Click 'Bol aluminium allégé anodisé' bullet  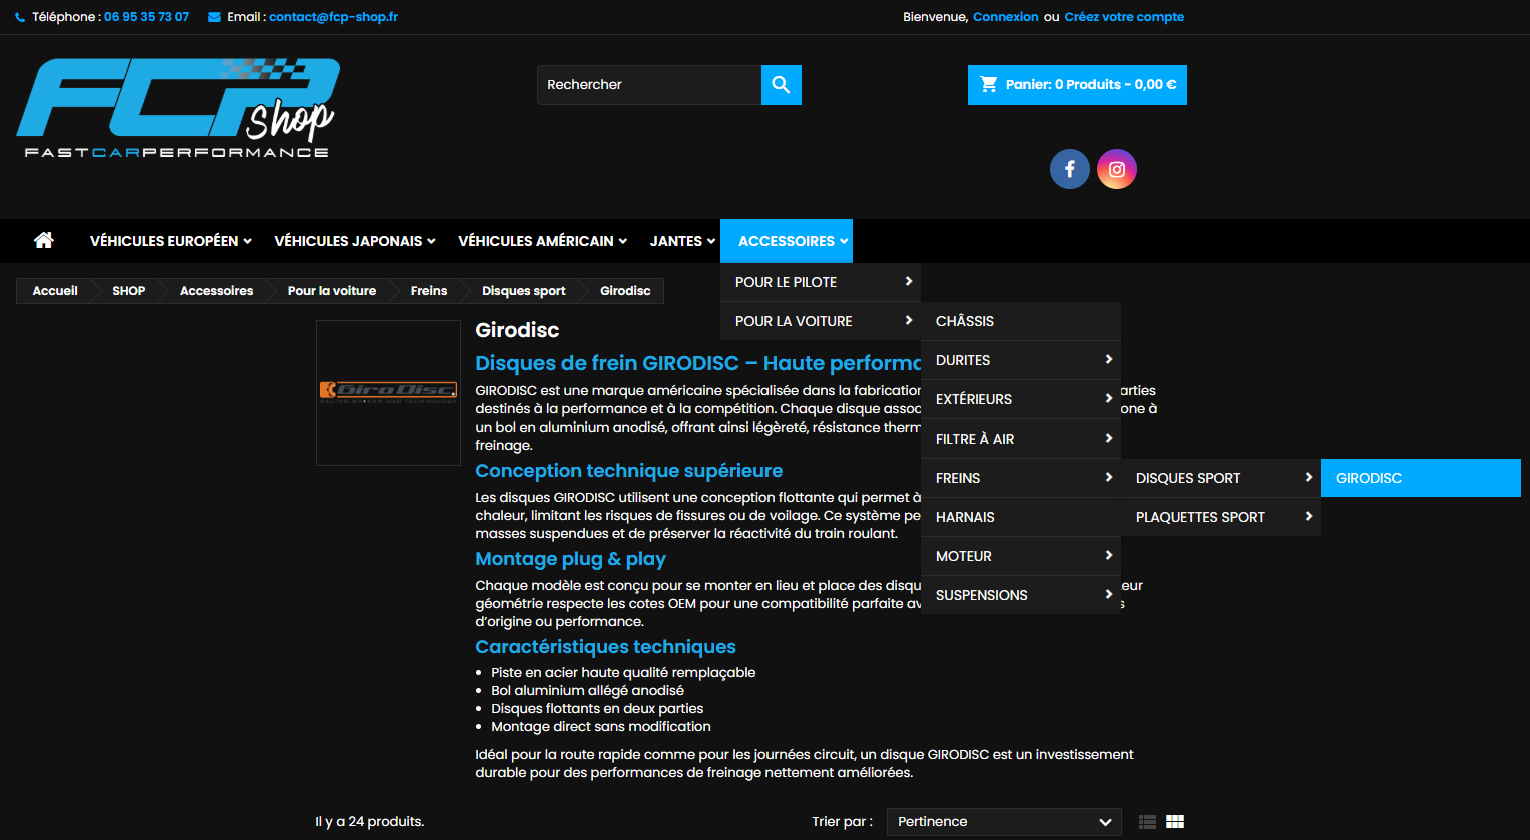click(x=588, y=691)
